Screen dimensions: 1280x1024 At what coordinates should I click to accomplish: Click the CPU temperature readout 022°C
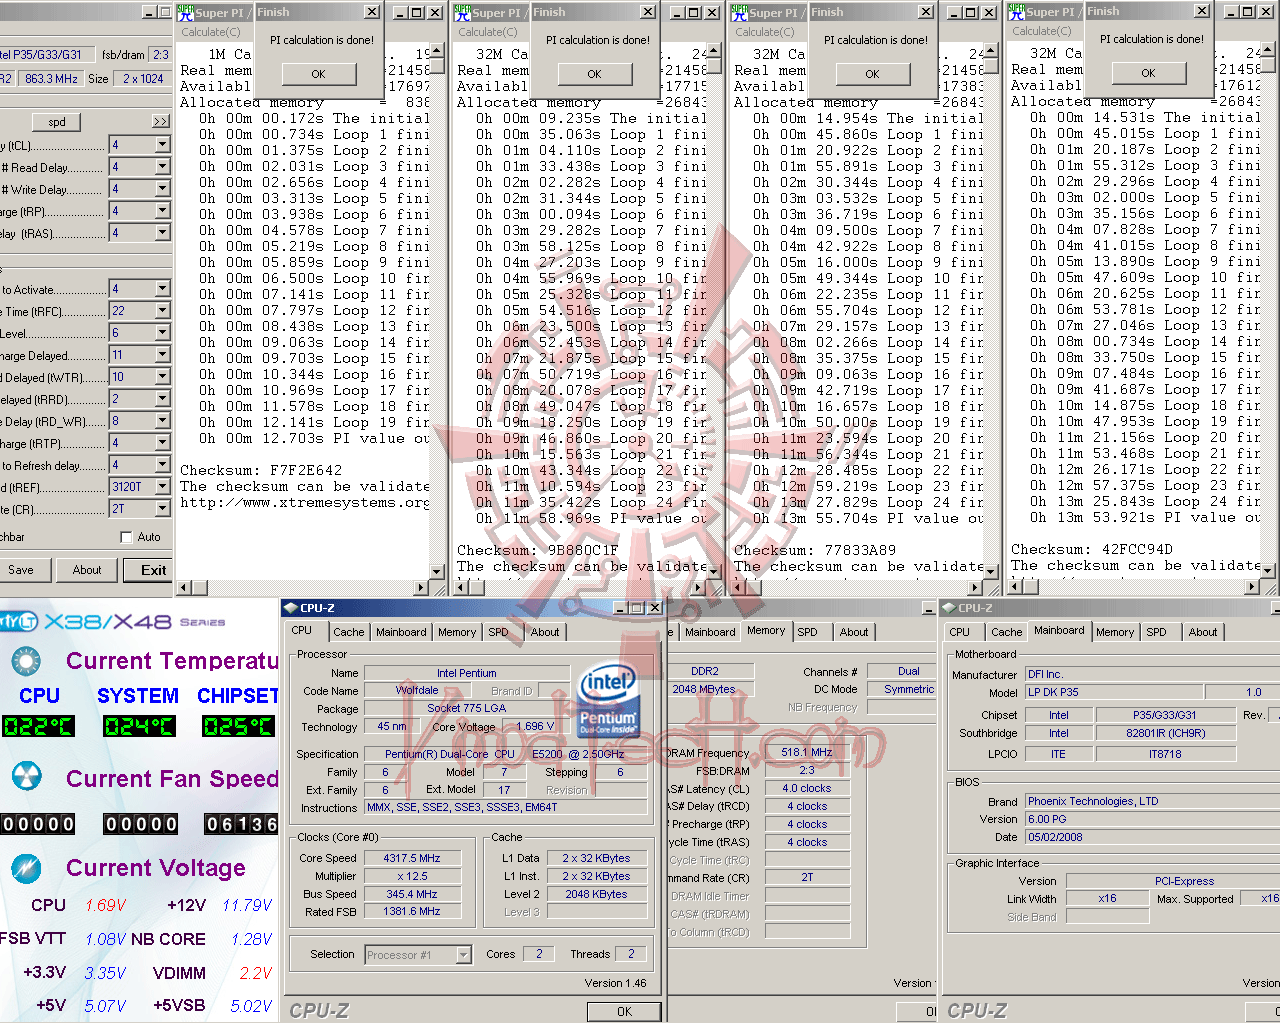38,726
